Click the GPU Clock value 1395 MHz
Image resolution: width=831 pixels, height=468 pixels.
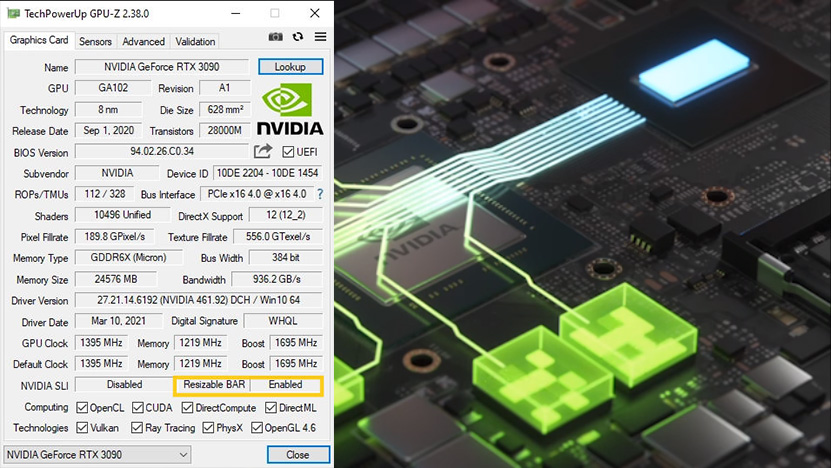pyautogui.click(x=101, y=343)
